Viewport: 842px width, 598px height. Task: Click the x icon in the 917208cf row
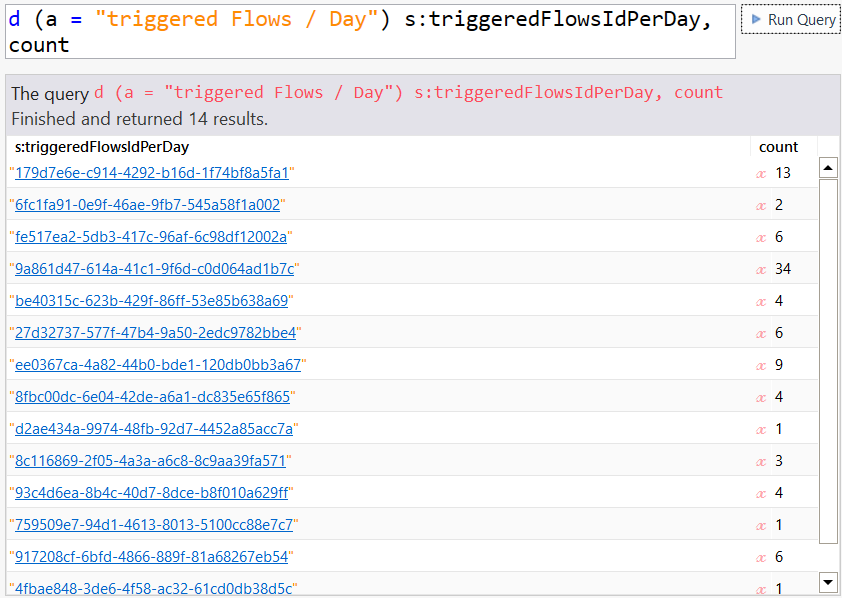pos(761,557)
